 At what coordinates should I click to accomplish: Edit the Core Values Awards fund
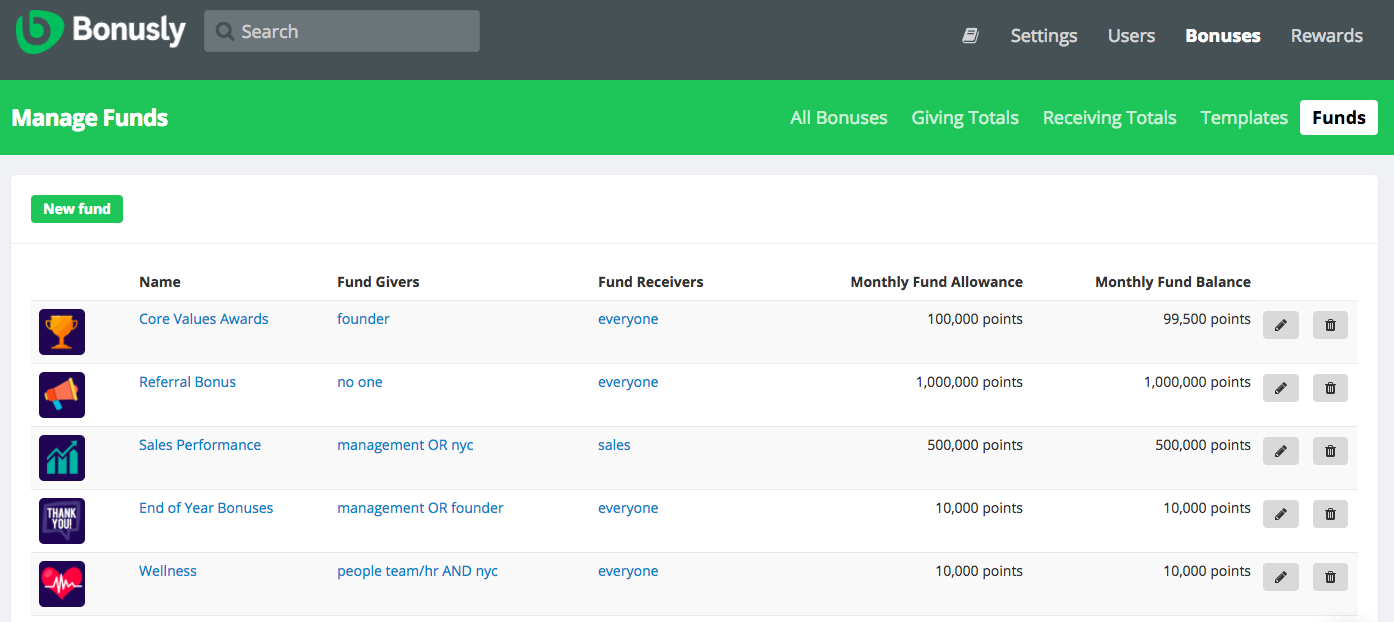pos(1281,324)
